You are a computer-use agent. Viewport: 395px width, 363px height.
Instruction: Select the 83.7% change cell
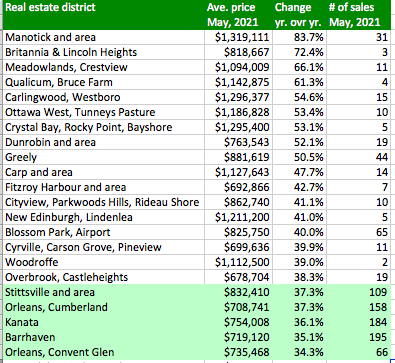299,37
